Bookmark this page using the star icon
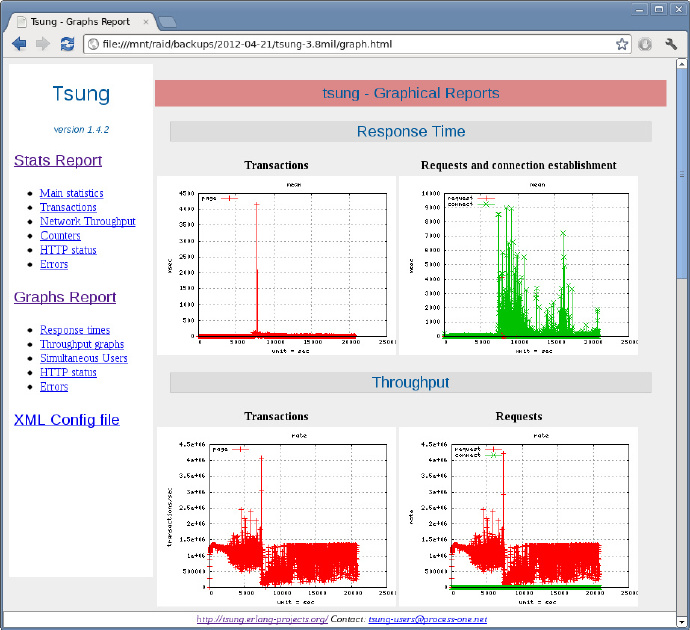690x630 pixels. [621, 44]
